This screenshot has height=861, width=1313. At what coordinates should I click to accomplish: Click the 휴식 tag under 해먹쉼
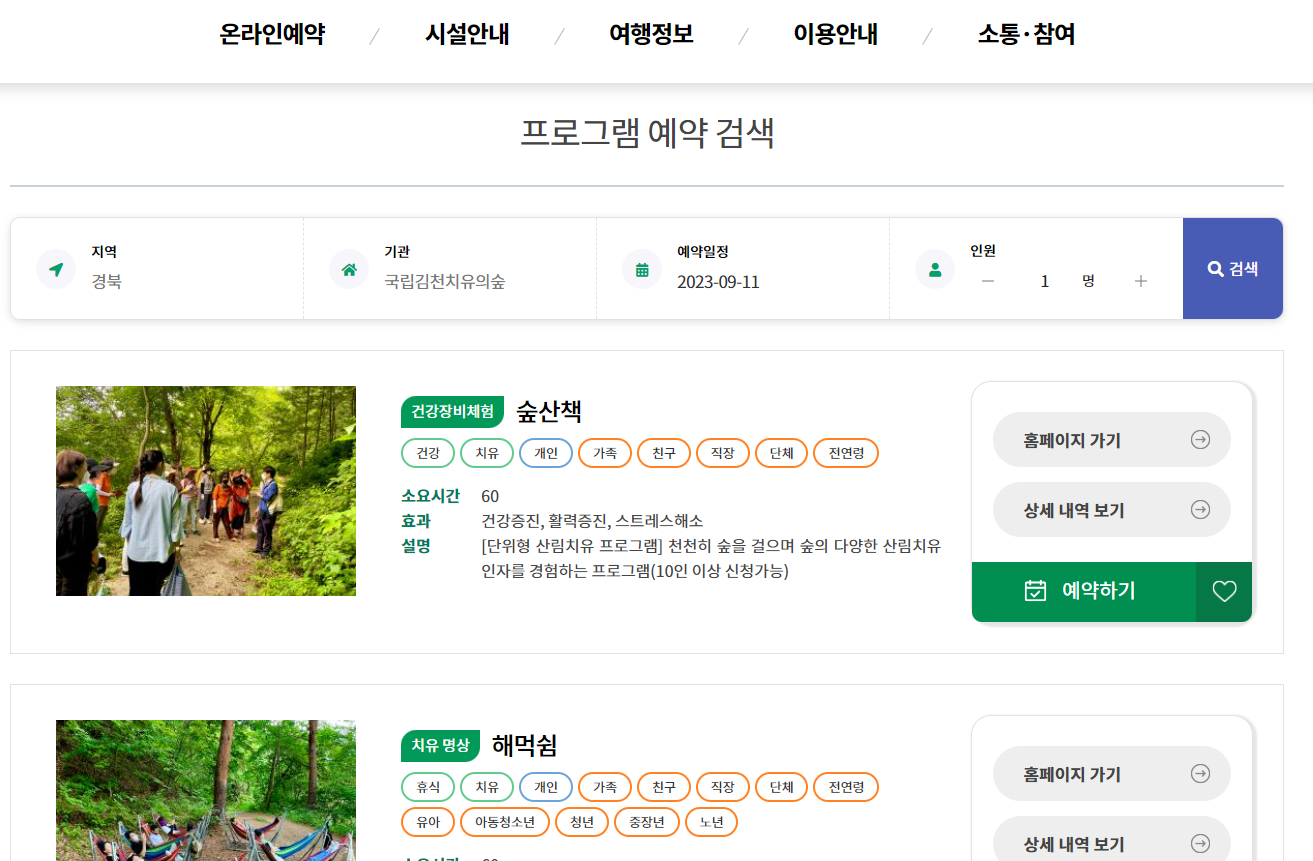(x=428, y=787)
